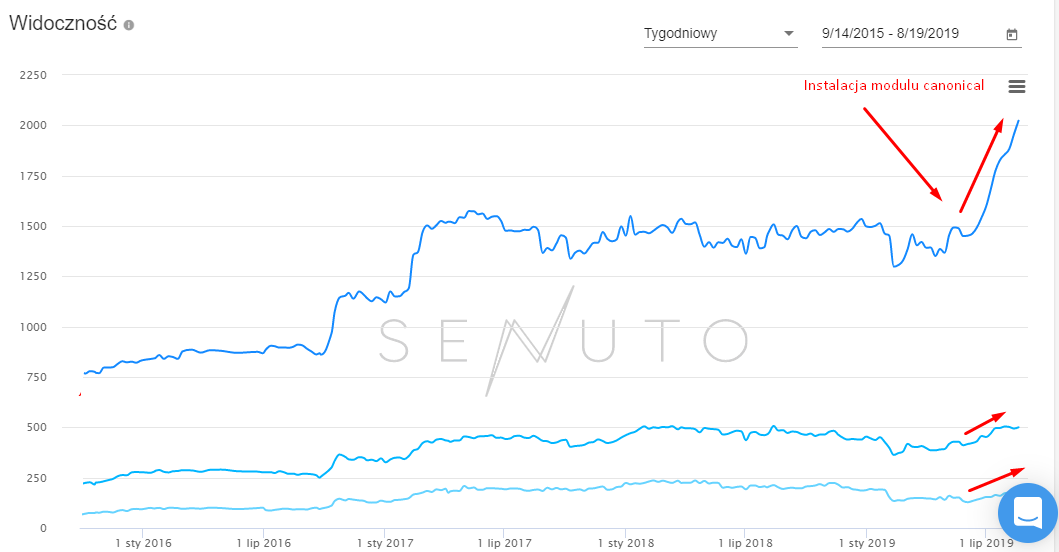Click the long red arrow pointing down-right

coord(902,153)
